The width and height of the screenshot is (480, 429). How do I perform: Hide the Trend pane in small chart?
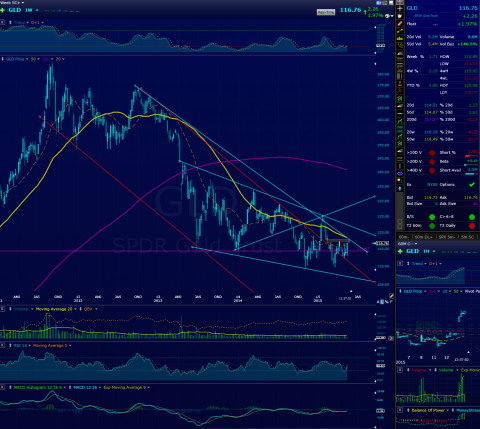pyautogui.click(x=400, y=263)
